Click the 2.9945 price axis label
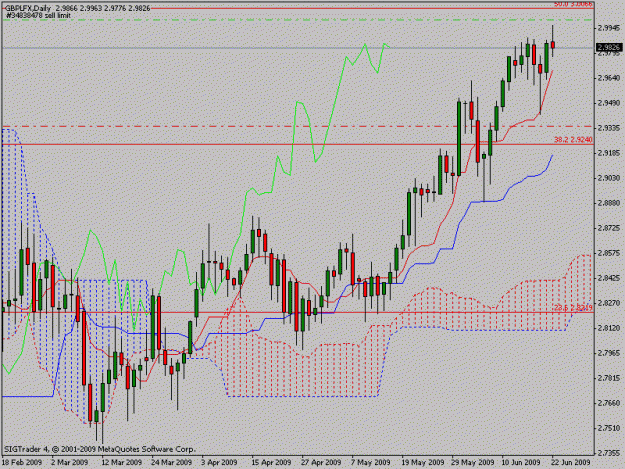 click(609, 28)
